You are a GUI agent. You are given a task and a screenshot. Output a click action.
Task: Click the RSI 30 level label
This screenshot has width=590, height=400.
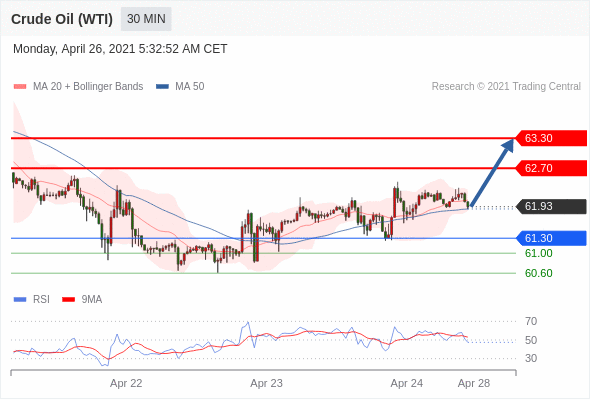point(531,358)
